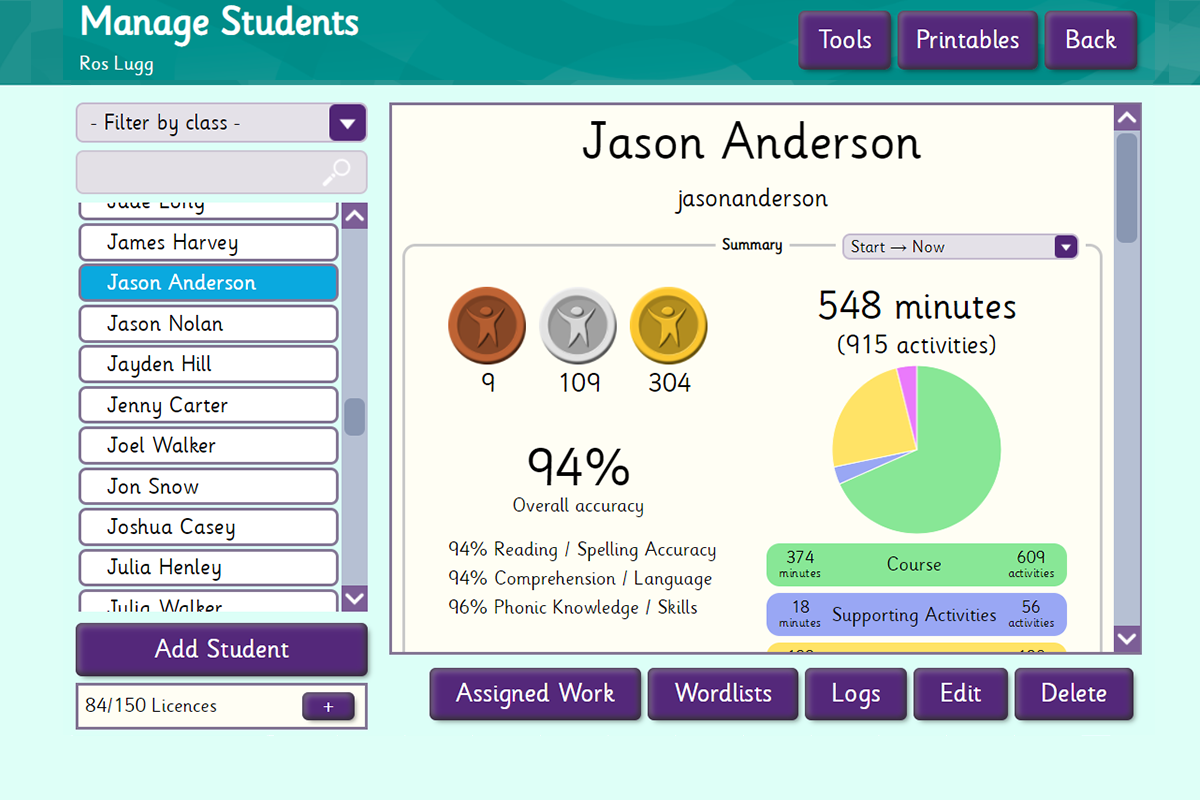Go back using the Back button
Screen dimensions: 1200x800
click(x=1090, y=41)
